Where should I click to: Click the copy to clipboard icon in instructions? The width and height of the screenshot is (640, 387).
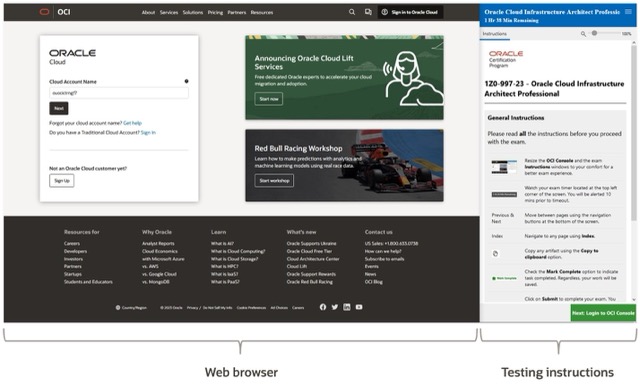click(x=496, y=254)
